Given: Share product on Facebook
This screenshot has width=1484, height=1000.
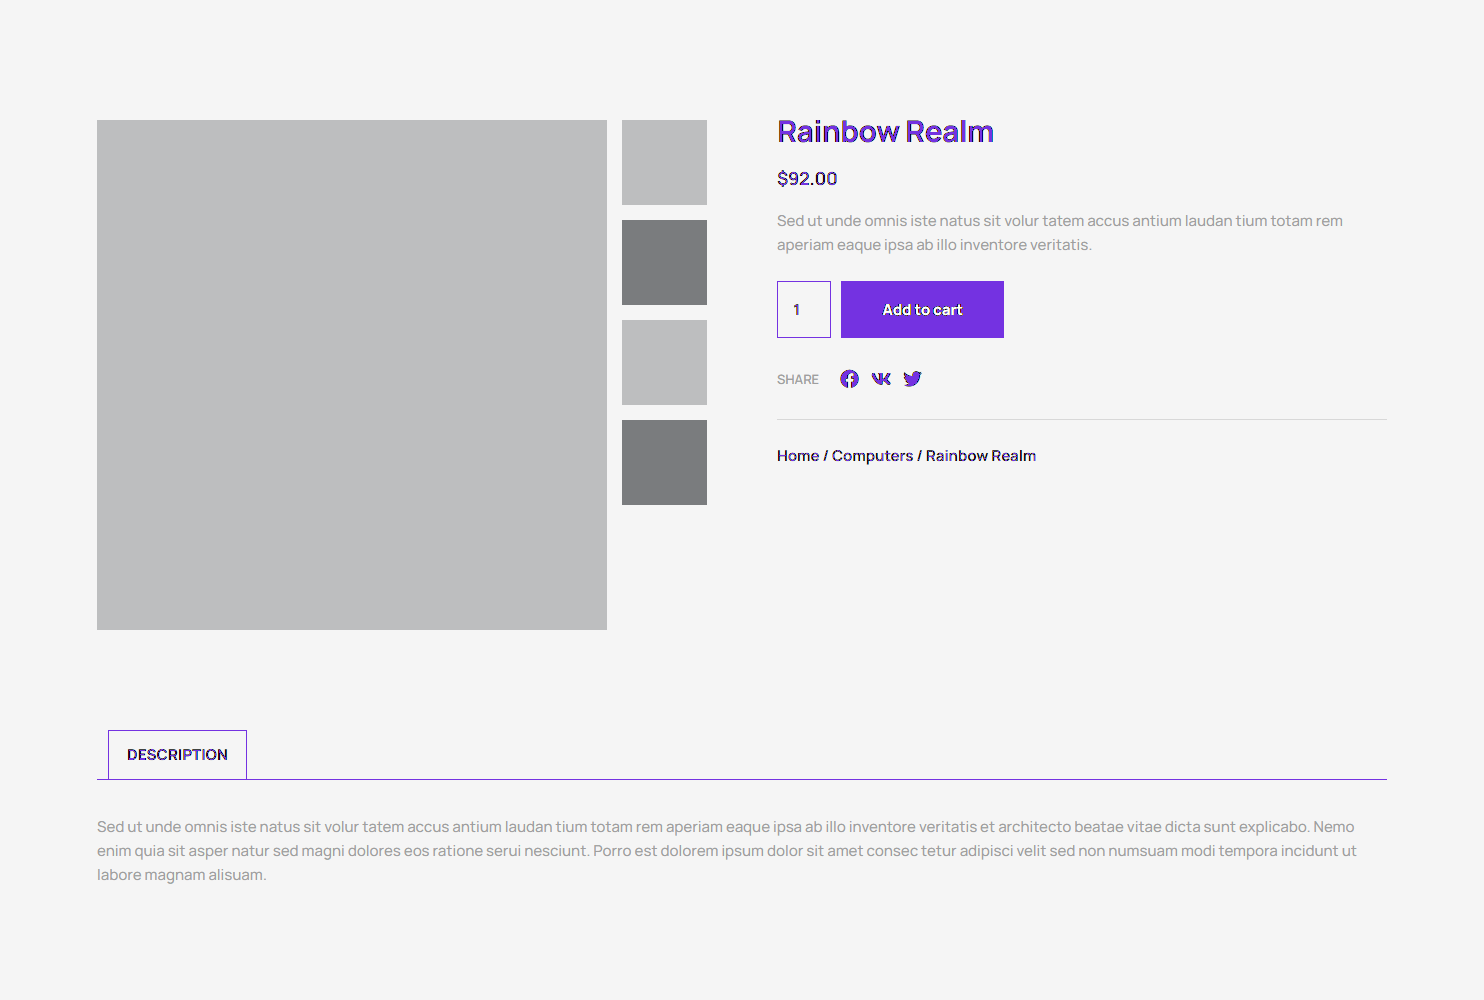Looking at the screenshot, I should pos(849,379).
